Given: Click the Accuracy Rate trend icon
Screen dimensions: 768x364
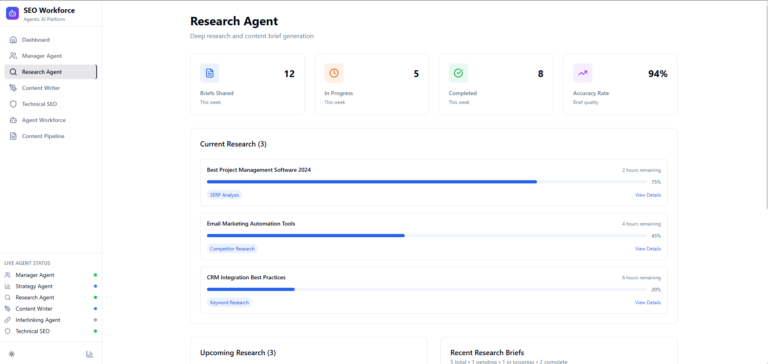Looking at the screenshot, I should (x=582, y=73).
